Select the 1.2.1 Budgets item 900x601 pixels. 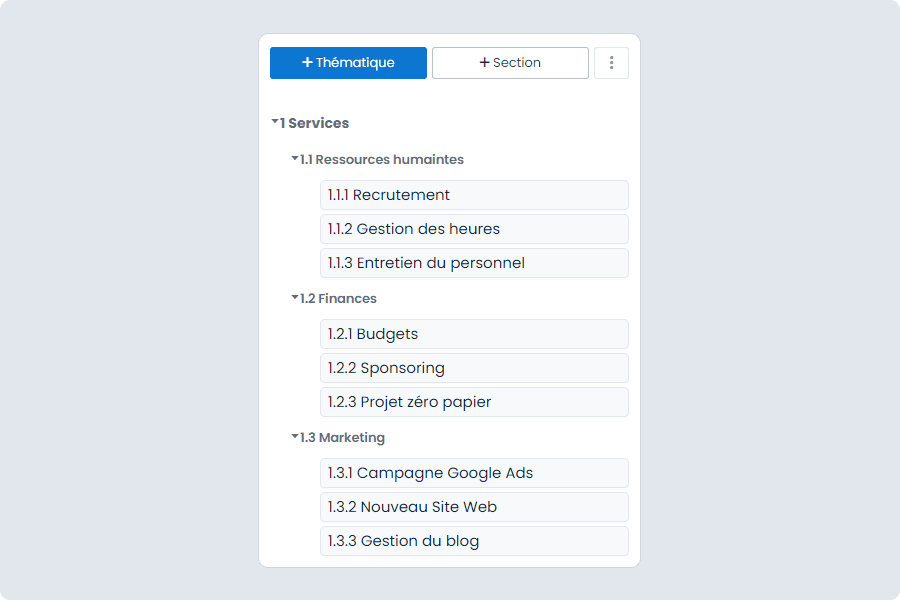point(474,334)
